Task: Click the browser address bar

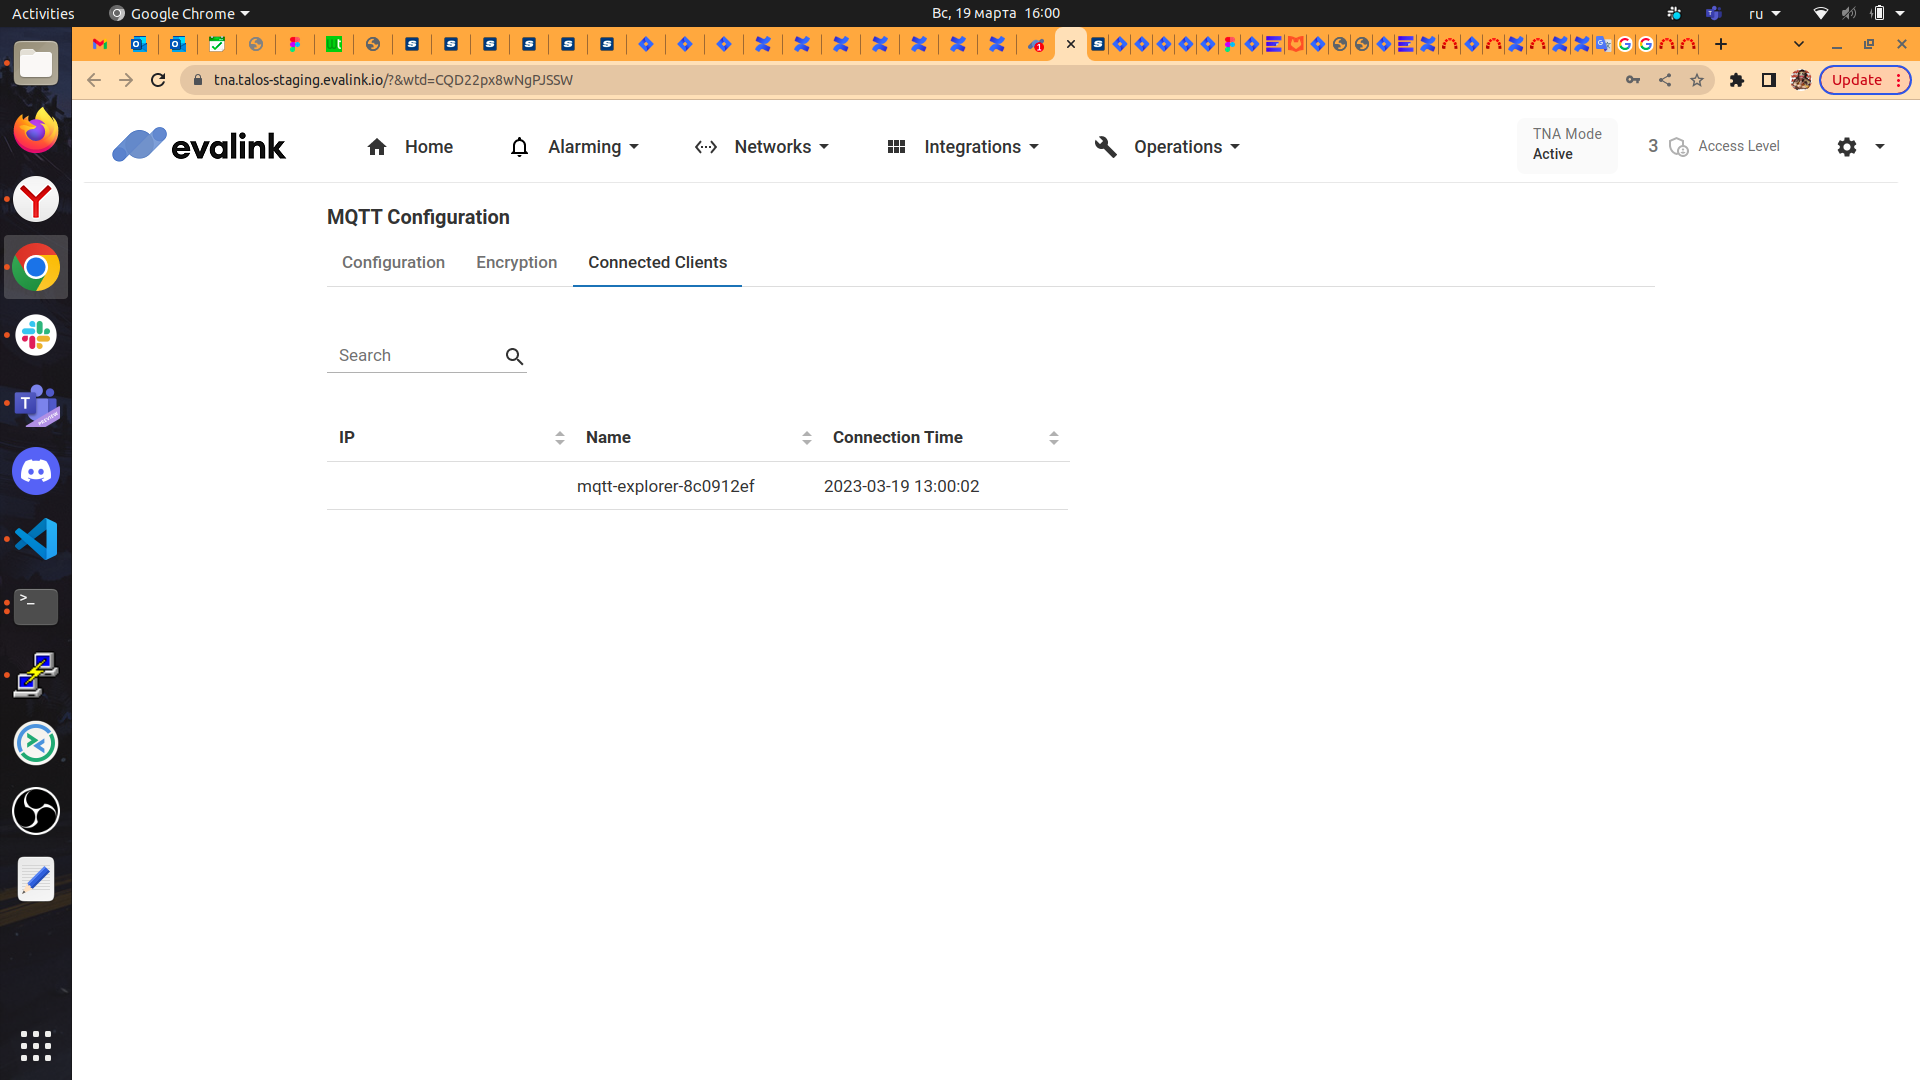Action: pos(900,80)
